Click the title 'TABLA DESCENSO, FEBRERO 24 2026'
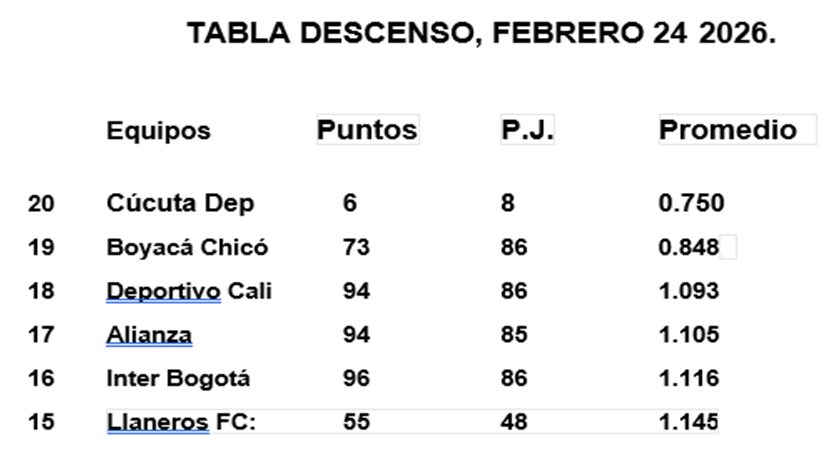This screenshot has height=463, width=826. [482, 32]
